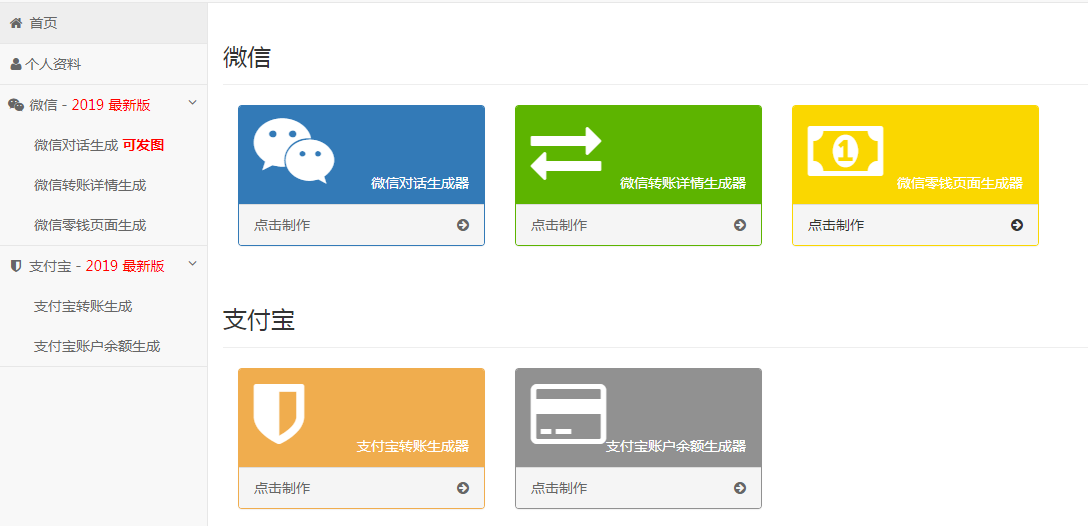Collapse the 支付宝 sidebar section chevron
Image resolution: width=1088 pixels, height=526 pixels.
(x=193, y=264)
